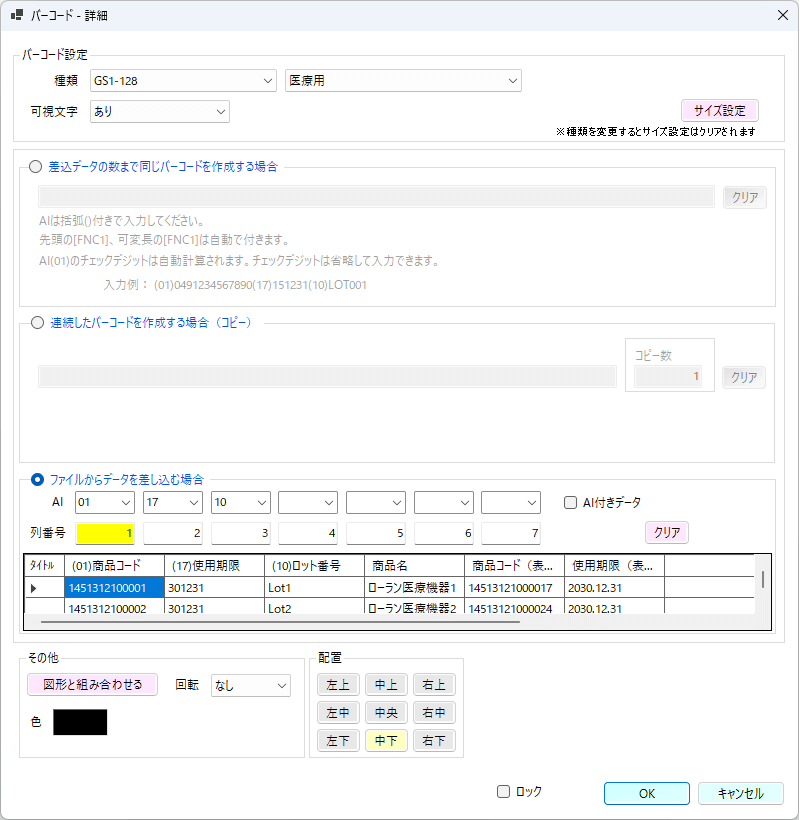800x820 pixels.
Task: Dismiss the dialog with キャンセル
Action: pyautogui.click(x=739, y=793)
